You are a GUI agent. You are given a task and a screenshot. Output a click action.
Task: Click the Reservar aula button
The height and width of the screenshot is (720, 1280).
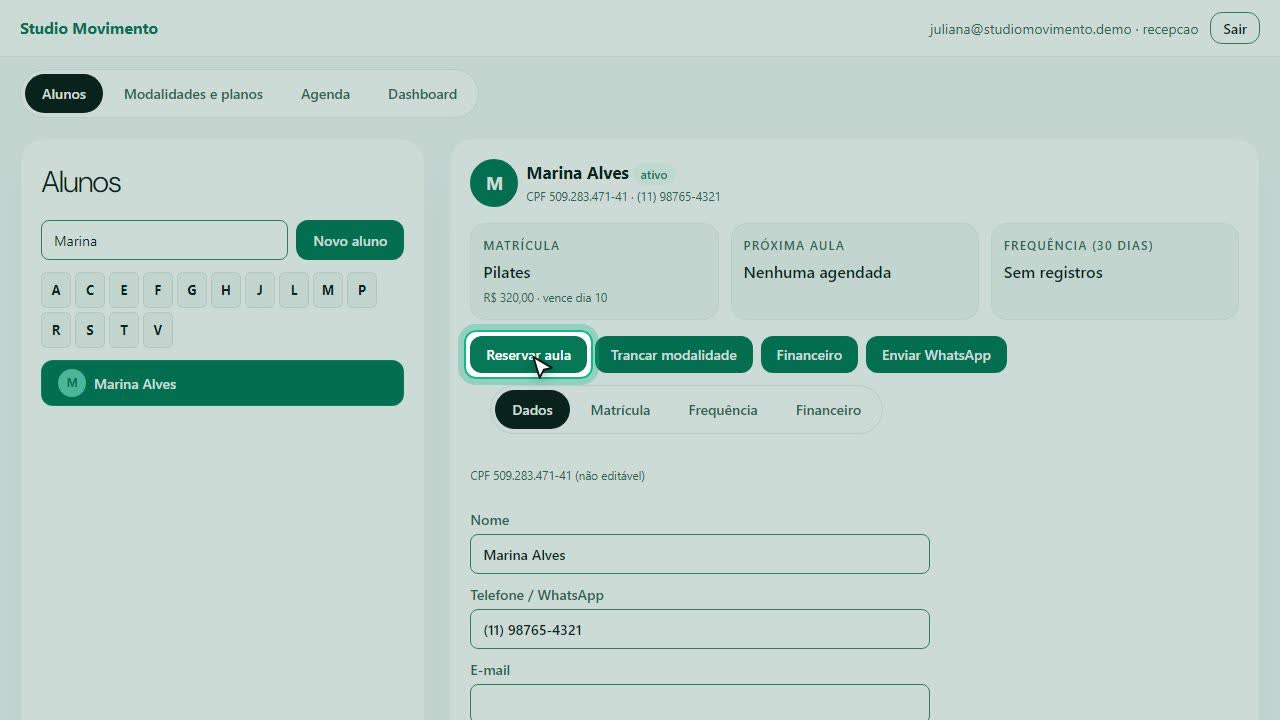click(529, 355)
